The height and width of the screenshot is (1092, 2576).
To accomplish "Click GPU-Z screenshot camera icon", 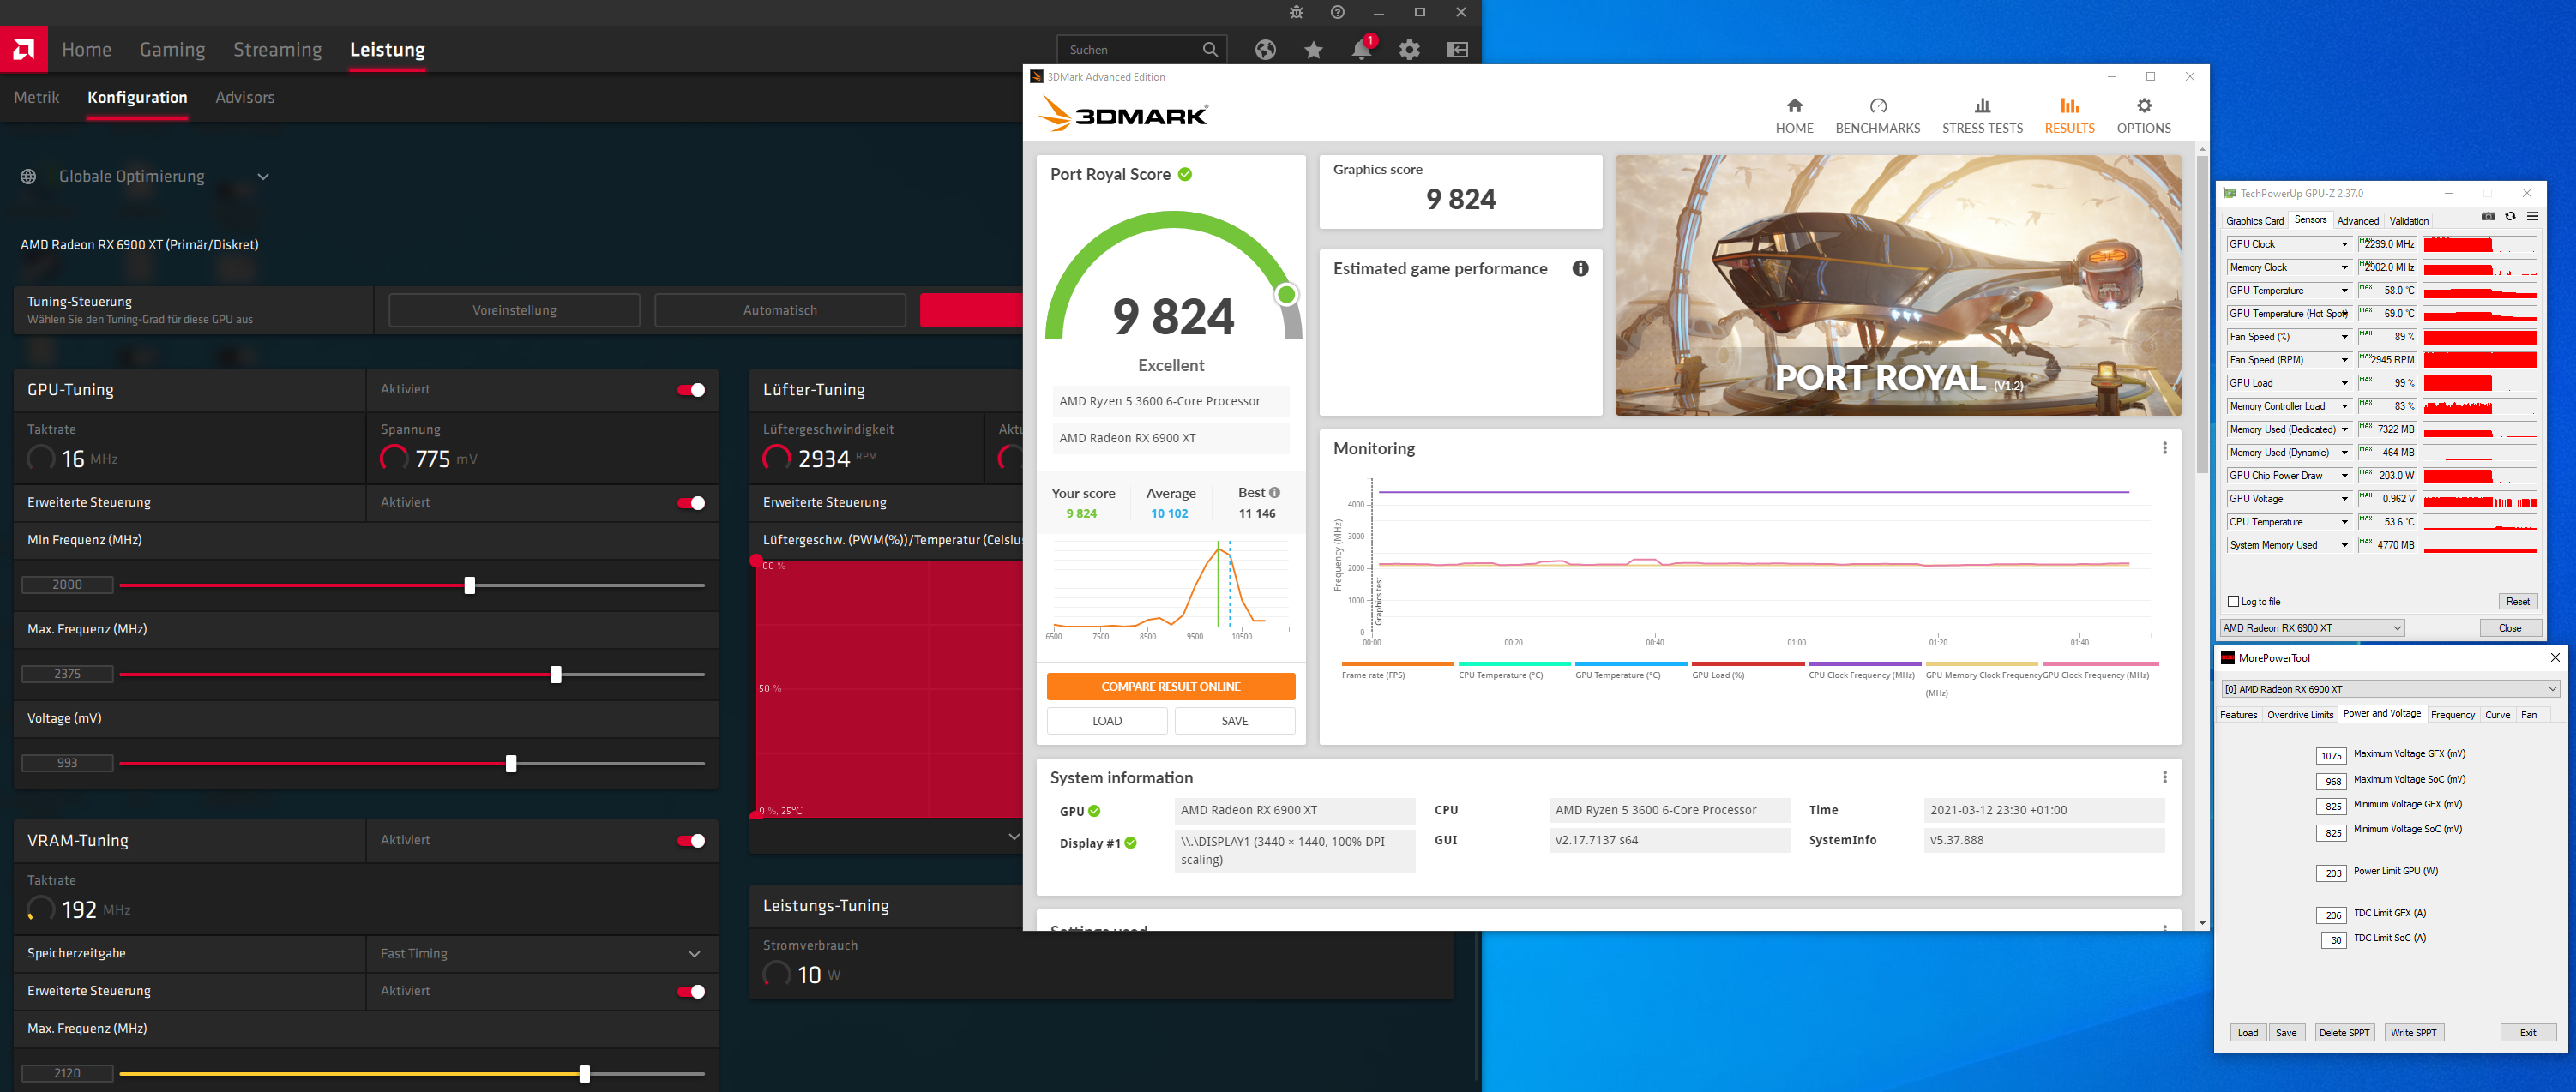I will tap(2488, 217).
